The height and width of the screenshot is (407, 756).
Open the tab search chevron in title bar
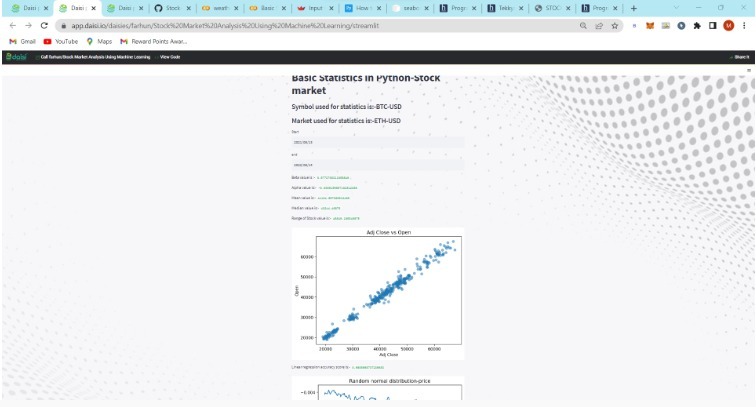pyautogui.click(x=676, y=8)
